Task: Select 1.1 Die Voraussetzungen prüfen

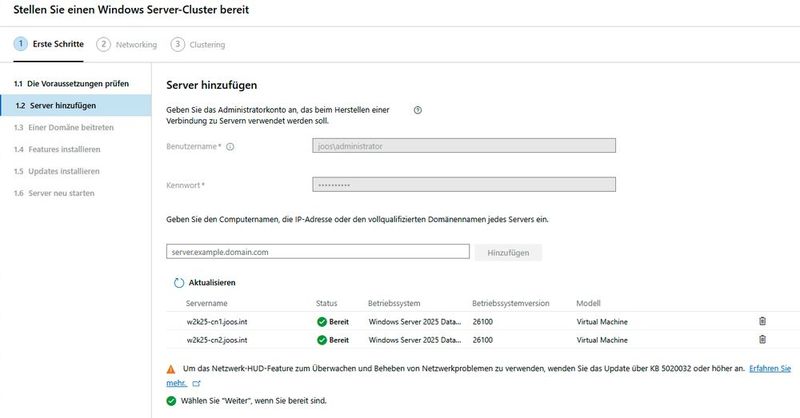Action: (x=71, y=84)
